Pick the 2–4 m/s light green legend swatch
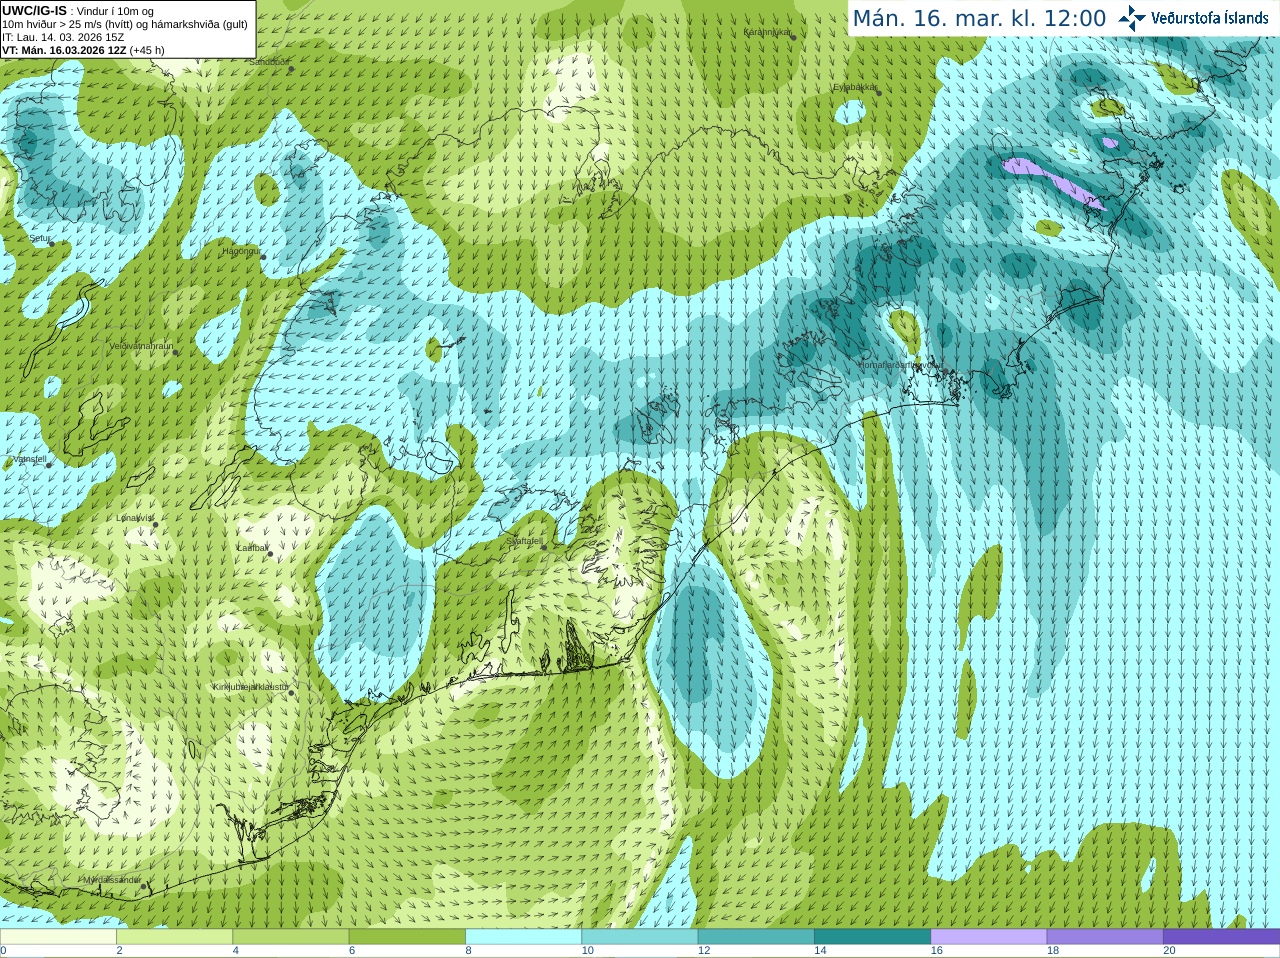 [174, 937]
